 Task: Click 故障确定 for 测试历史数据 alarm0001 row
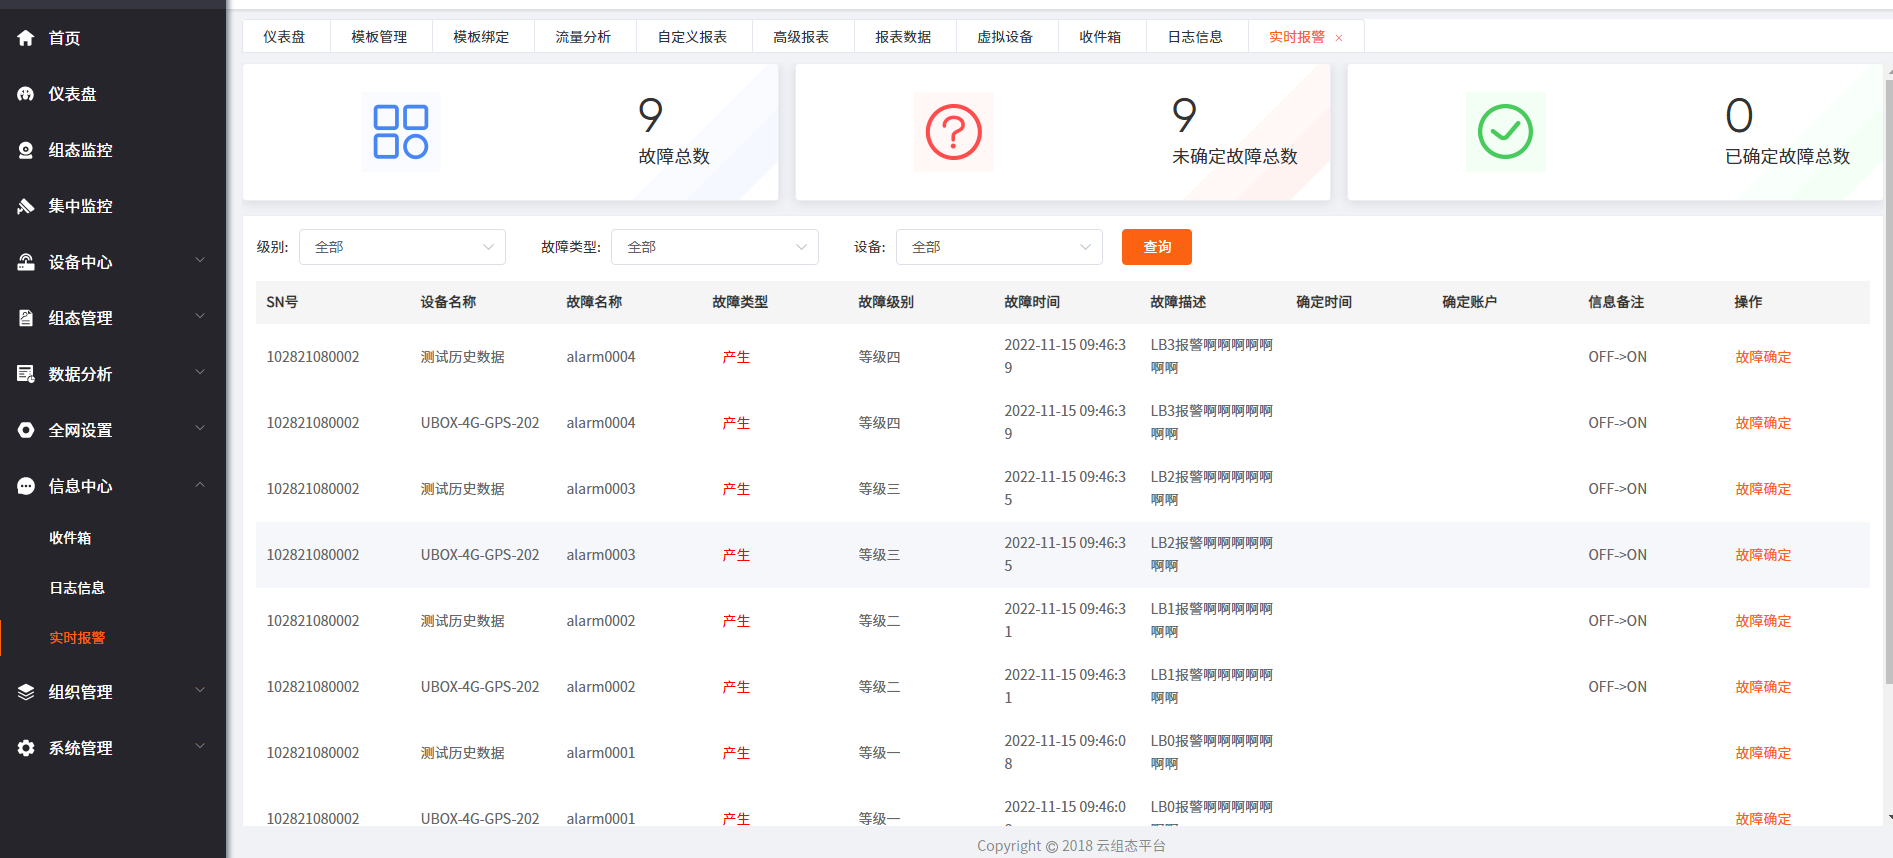1763,753
